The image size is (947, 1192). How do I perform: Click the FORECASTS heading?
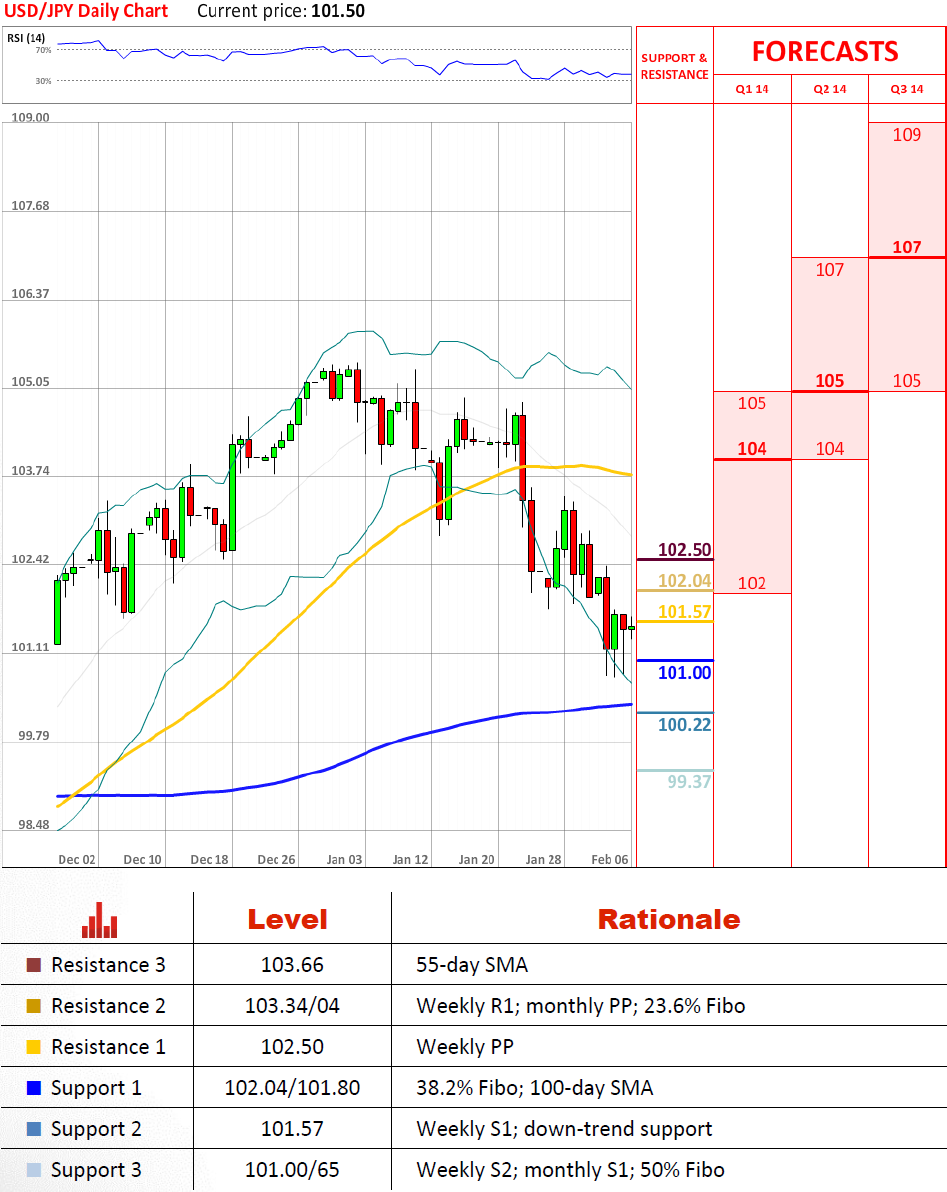(825, 51)
